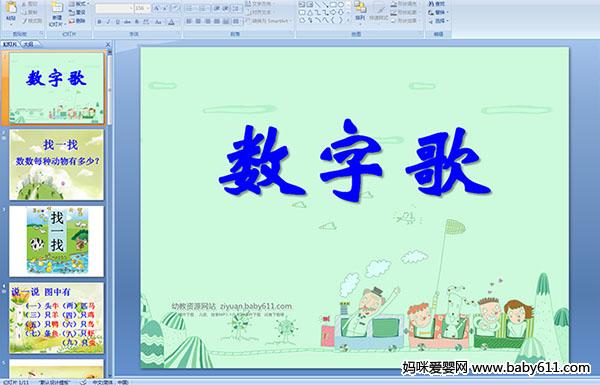The width and height of the screenshot is (600, 385).
Task: Click the Layout button
Action: [79, 4]
